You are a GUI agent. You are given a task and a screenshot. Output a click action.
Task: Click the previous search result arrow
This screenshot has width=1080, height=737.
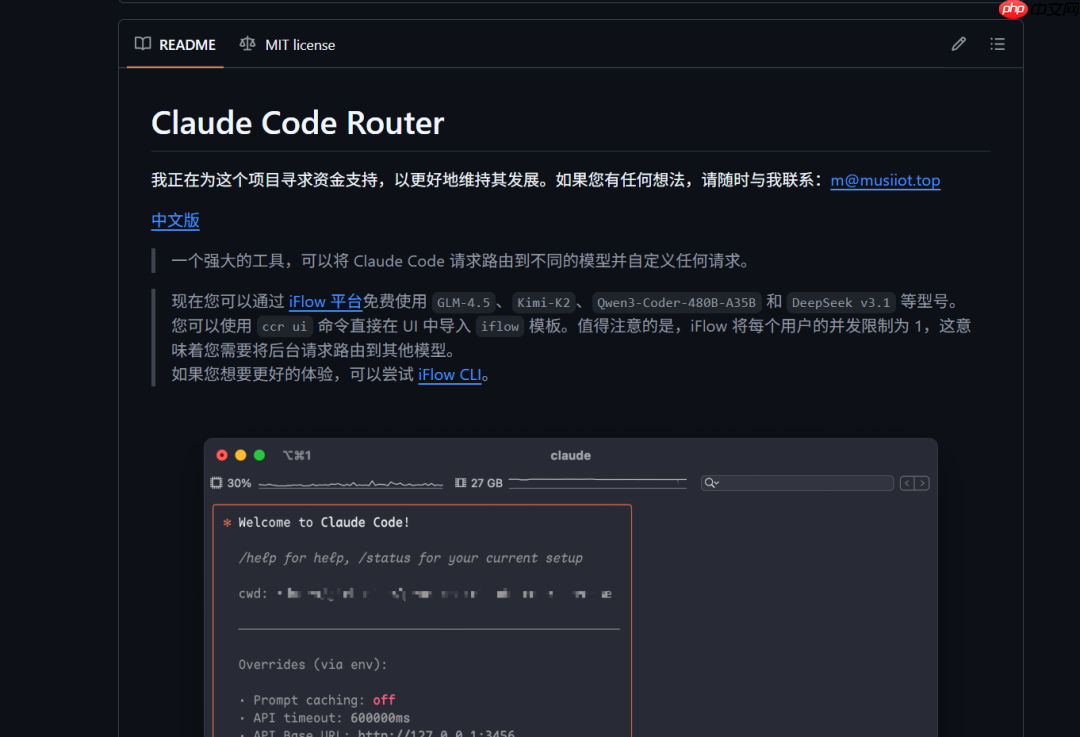(906, 483)
